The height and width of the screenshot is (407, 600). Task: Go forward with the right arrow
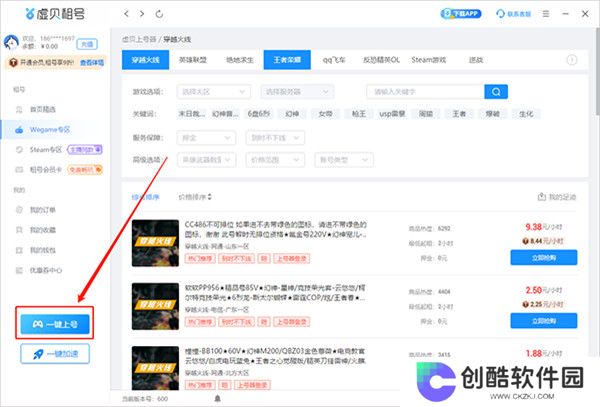(142, 14)
